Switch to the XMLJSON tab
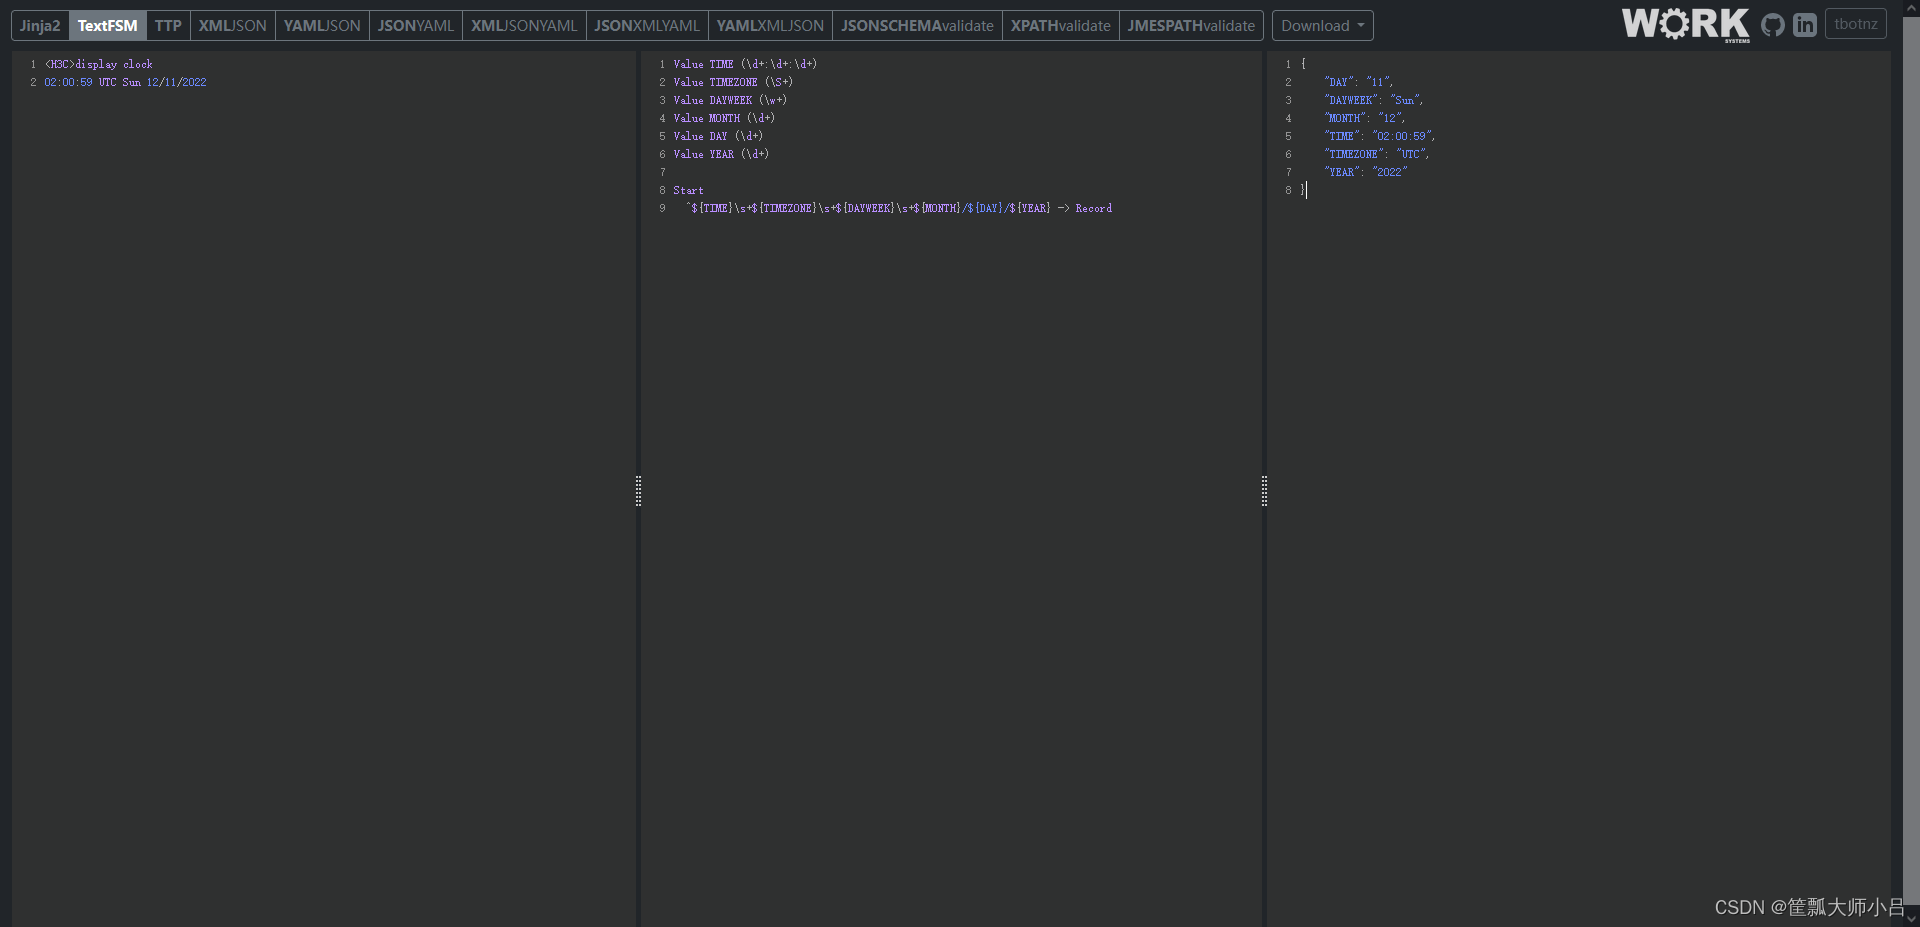Image resolution: width=1920 pixels, height=927 pixels. pos(232,26)
